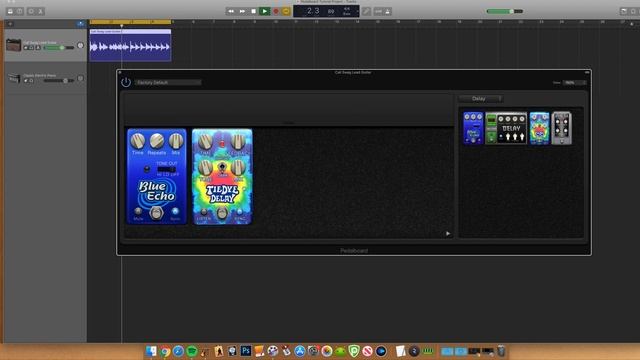Open the Quick Help button
The height and width of the screenshot is (360, 640).
pyautogui.click(x=20, y=11)
